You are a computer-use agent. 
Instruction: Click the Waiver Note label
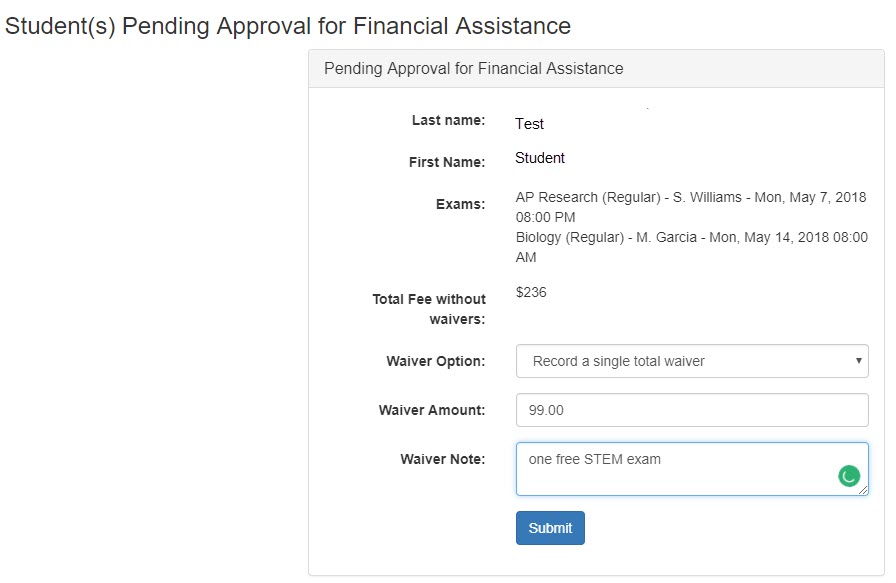point(442,459)
